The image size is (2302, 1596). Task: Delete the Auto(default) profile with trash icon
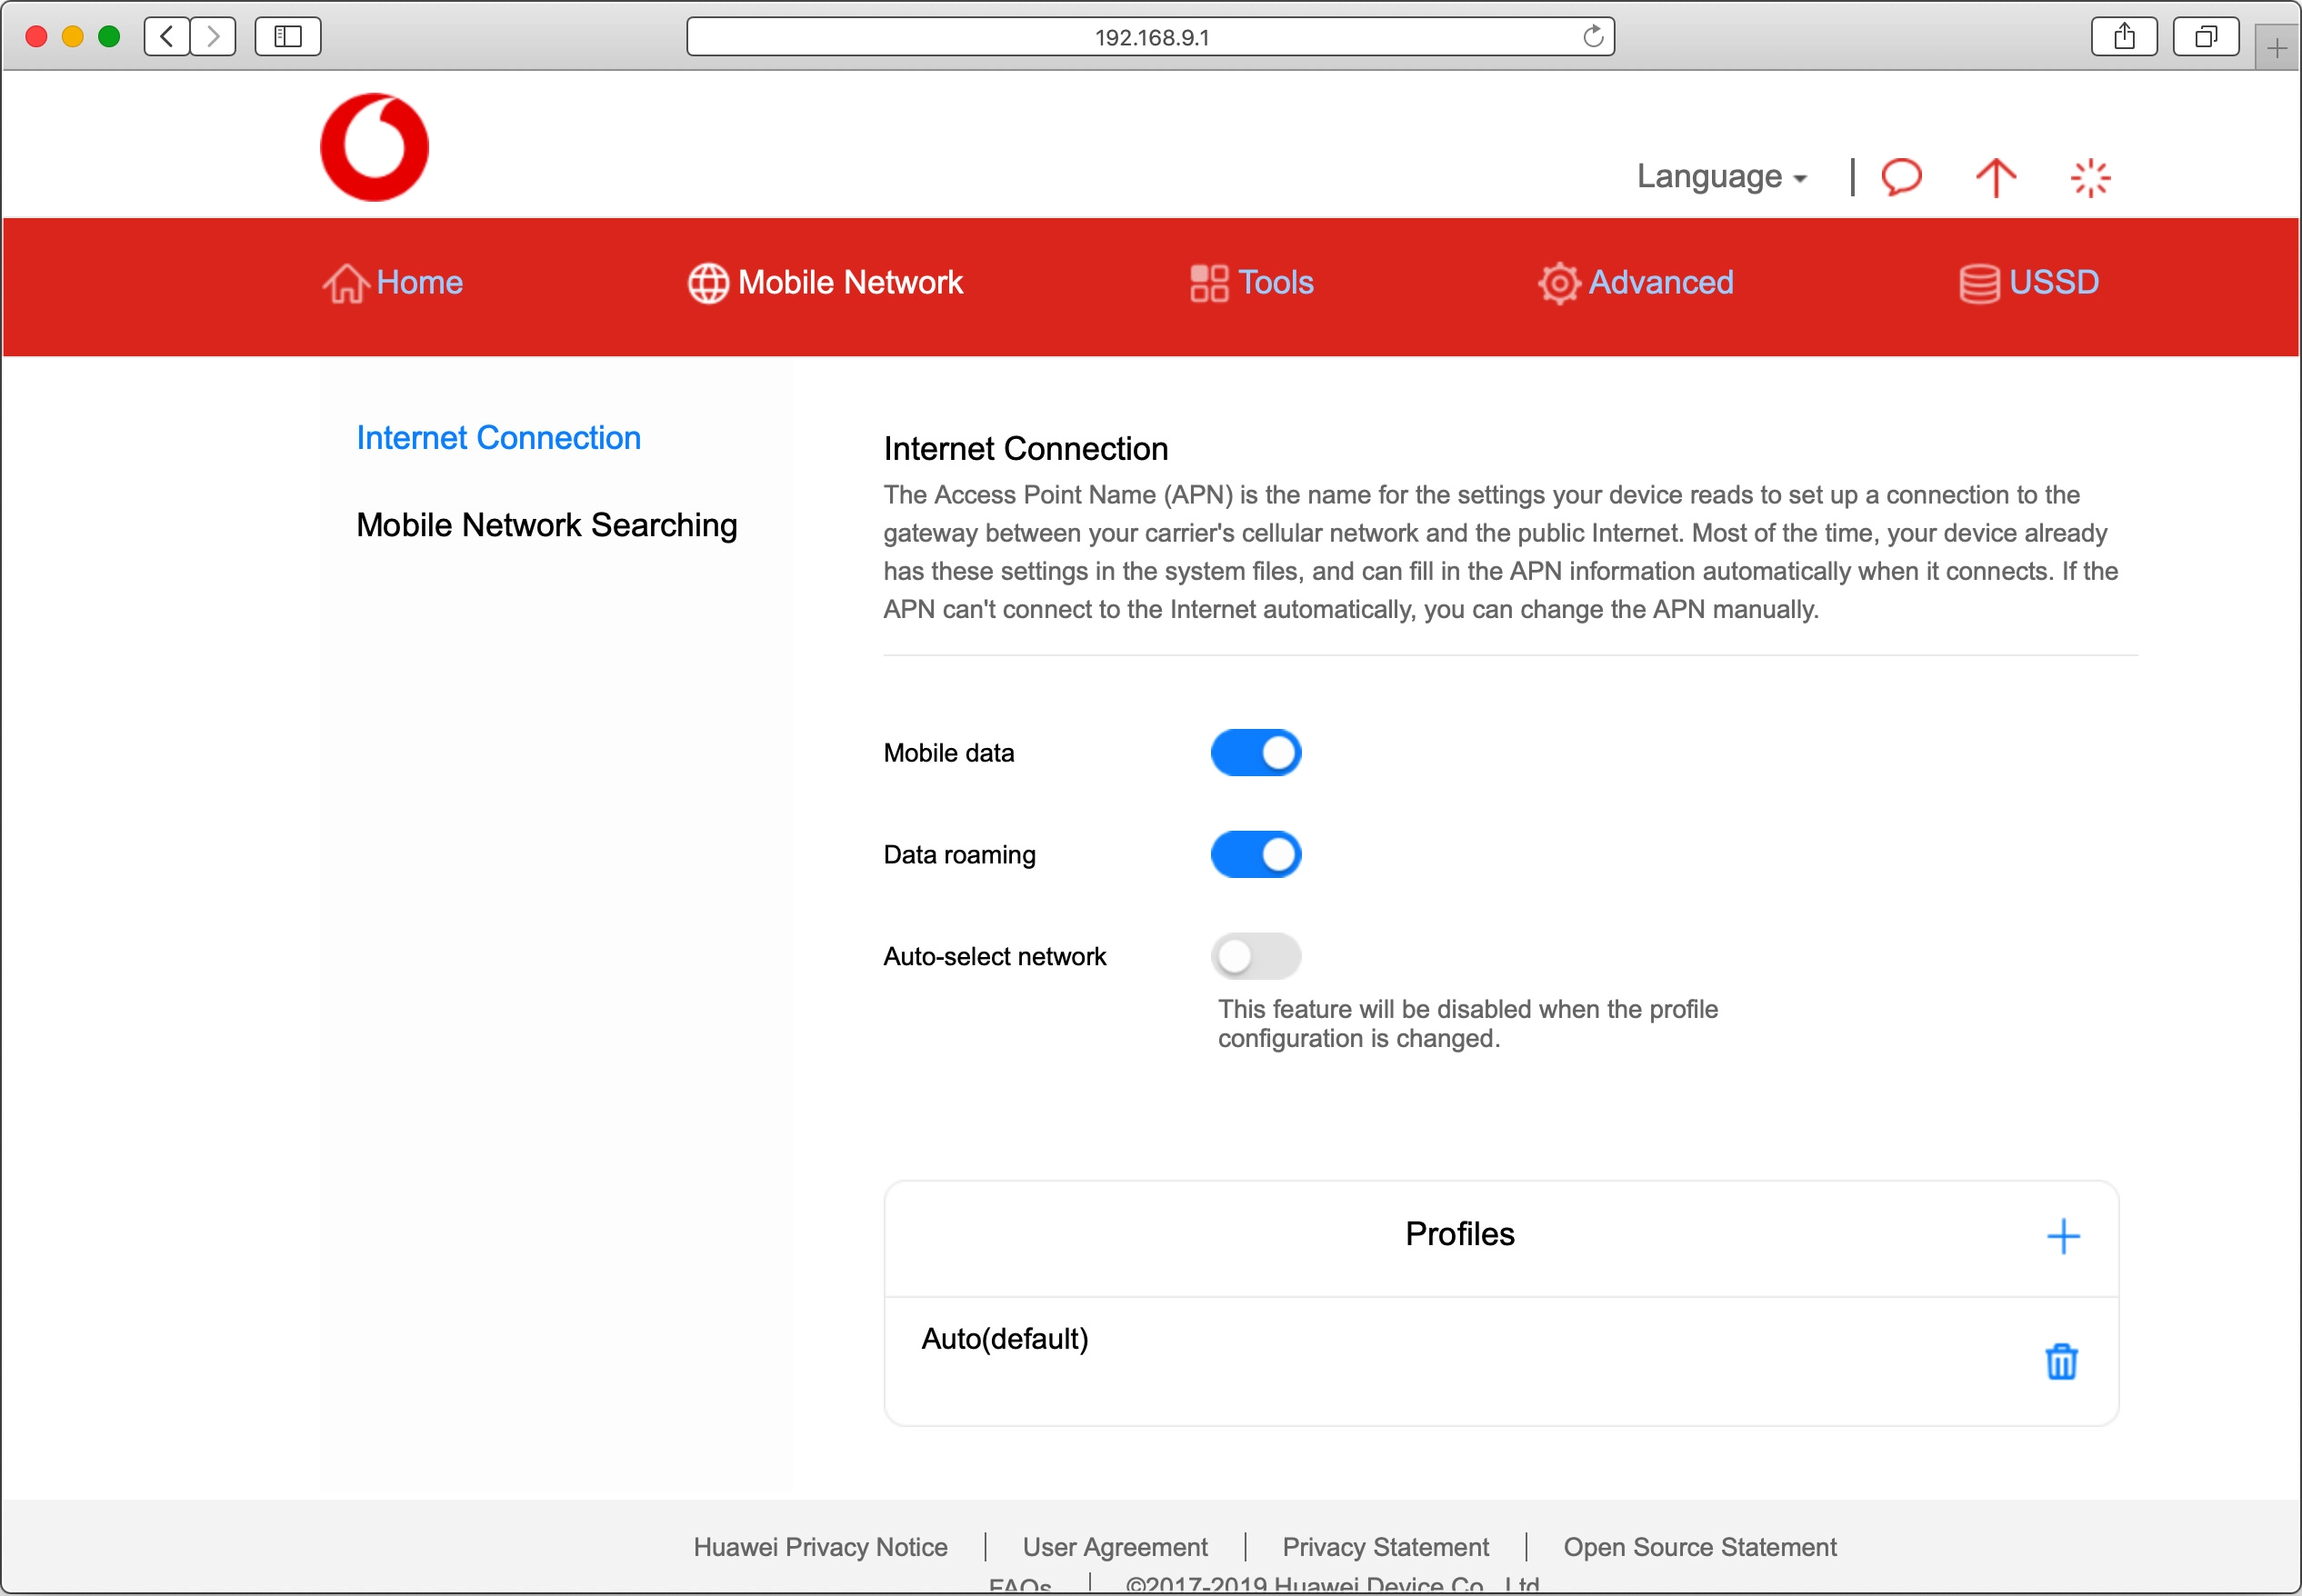(x=2060, y=1361)
